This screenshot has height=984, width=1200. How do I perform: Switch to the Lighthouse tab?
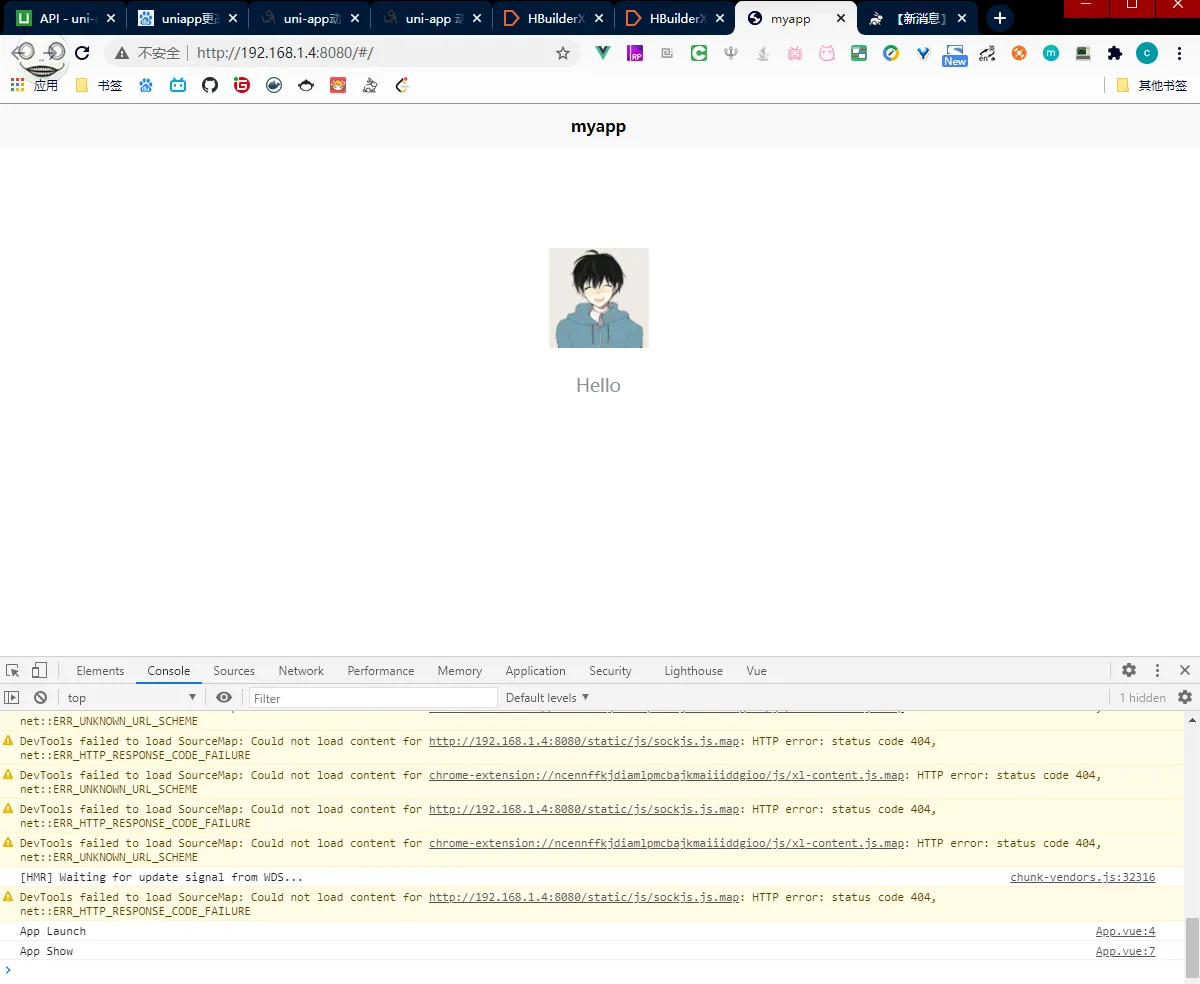pyautogui.click(x=693, y=671)
